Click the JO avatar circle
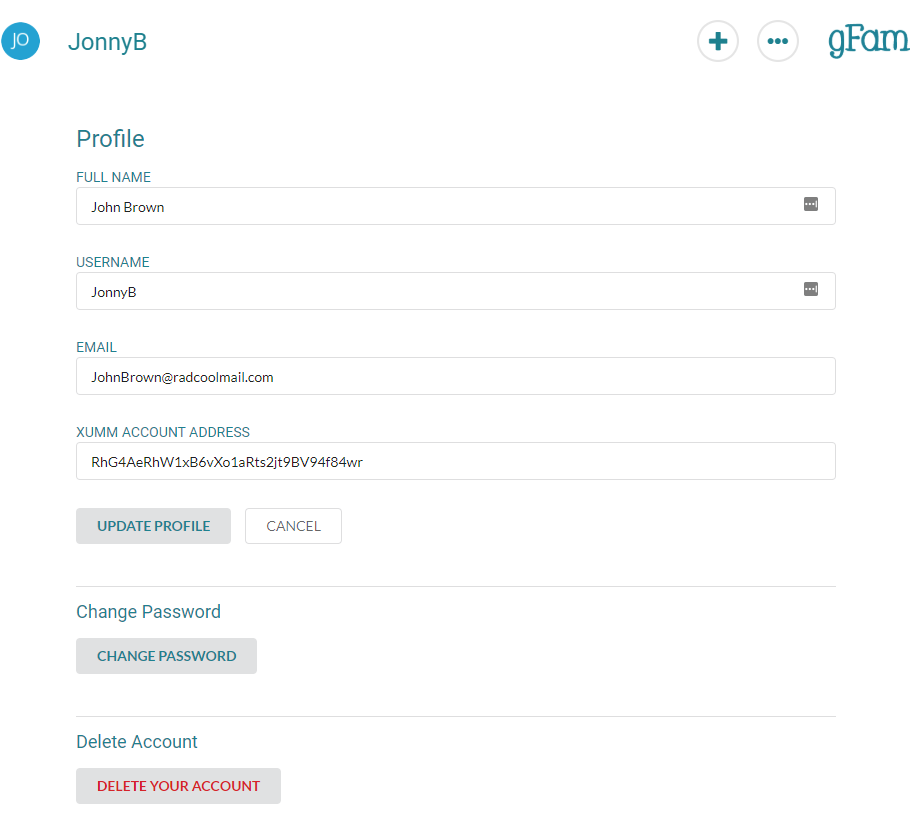The height and width of the screenshot is (823, 921). coord(21,41)
